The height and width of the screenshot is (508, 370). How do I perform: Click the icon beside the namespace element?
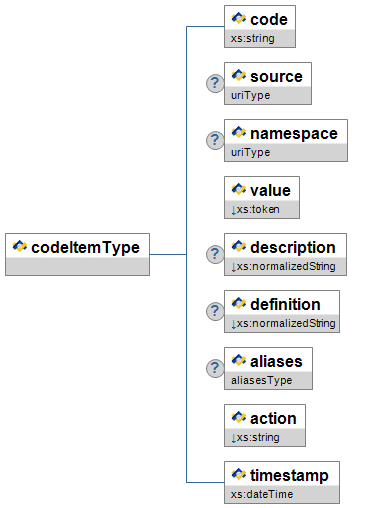coord(239,132)
